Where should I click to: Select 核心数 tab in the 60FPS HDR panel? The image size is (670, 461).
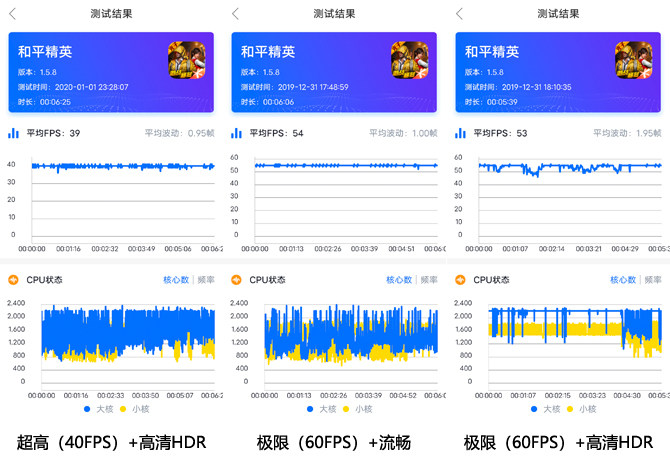click(623, 280)
